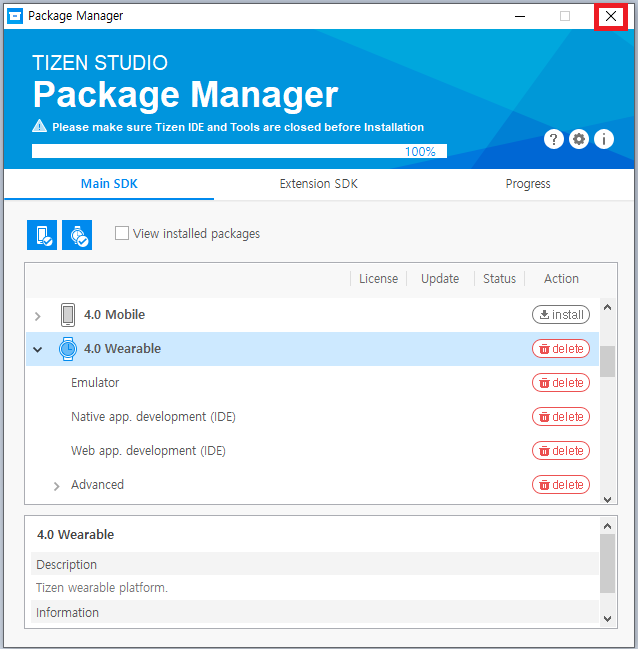Open the Progress tab
Image resolution: width=638 pixels, height=649 pixels.
(528, 184)
